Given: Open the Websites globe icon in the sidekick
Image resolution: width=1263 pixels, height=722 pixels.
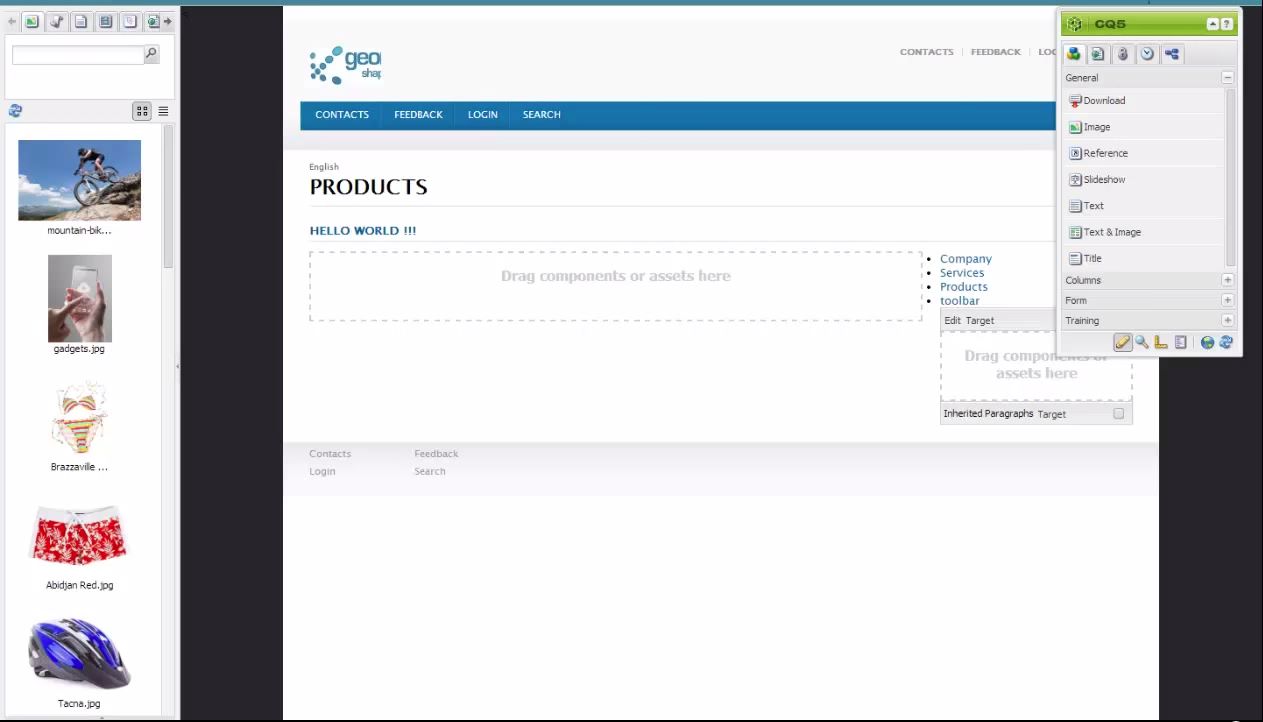Looking at the screenshot, I should coord(1207,342).
